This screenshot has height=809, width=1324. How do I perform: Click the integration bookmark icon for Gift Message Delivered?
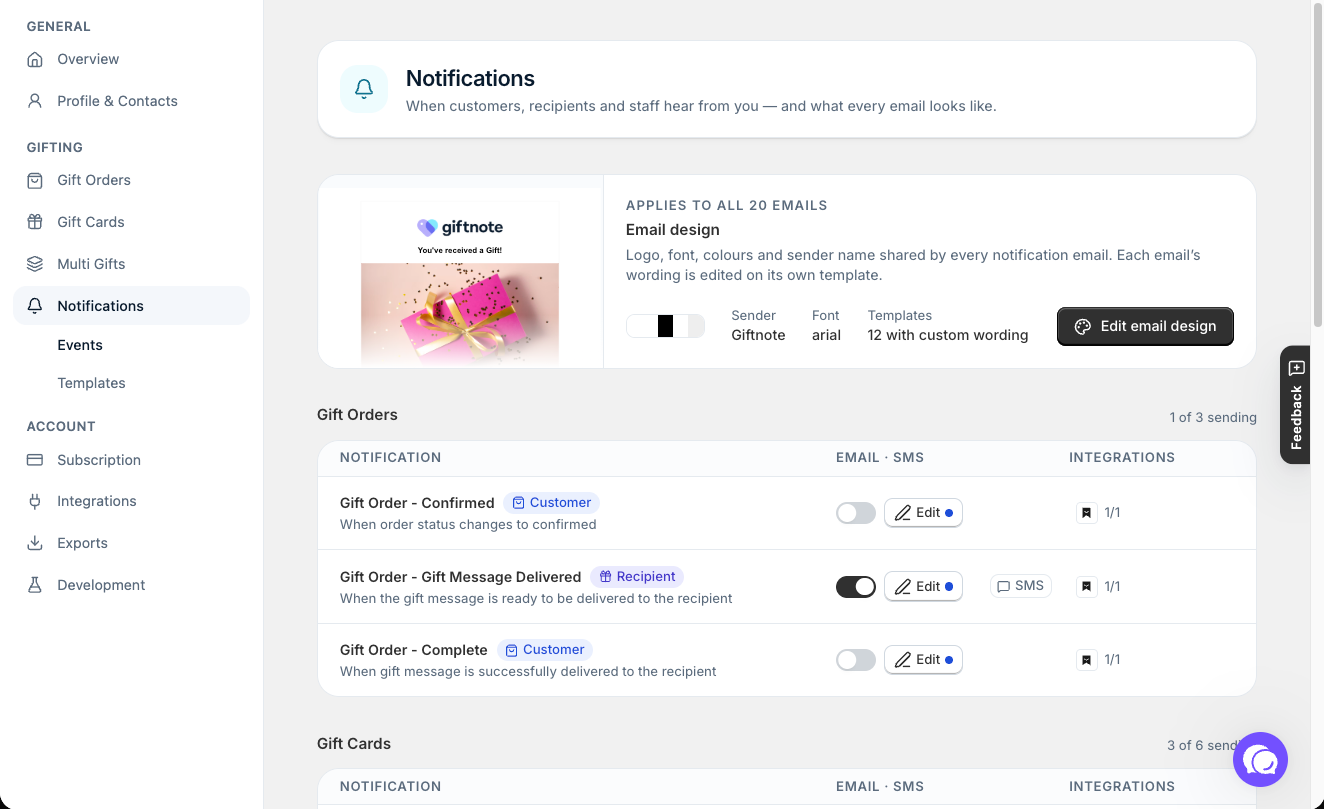(x=1086, y=586)
